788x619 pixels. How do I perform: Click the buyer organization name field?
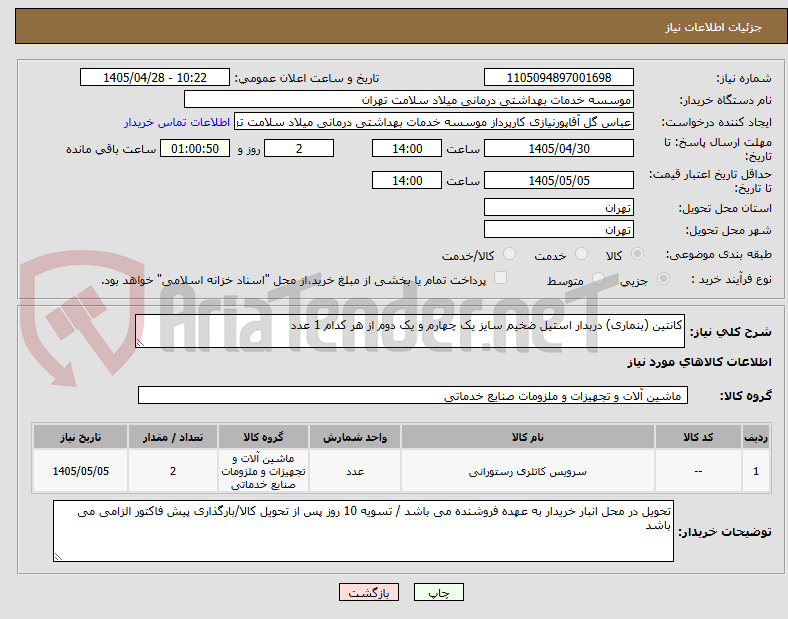tap(409, 100)
